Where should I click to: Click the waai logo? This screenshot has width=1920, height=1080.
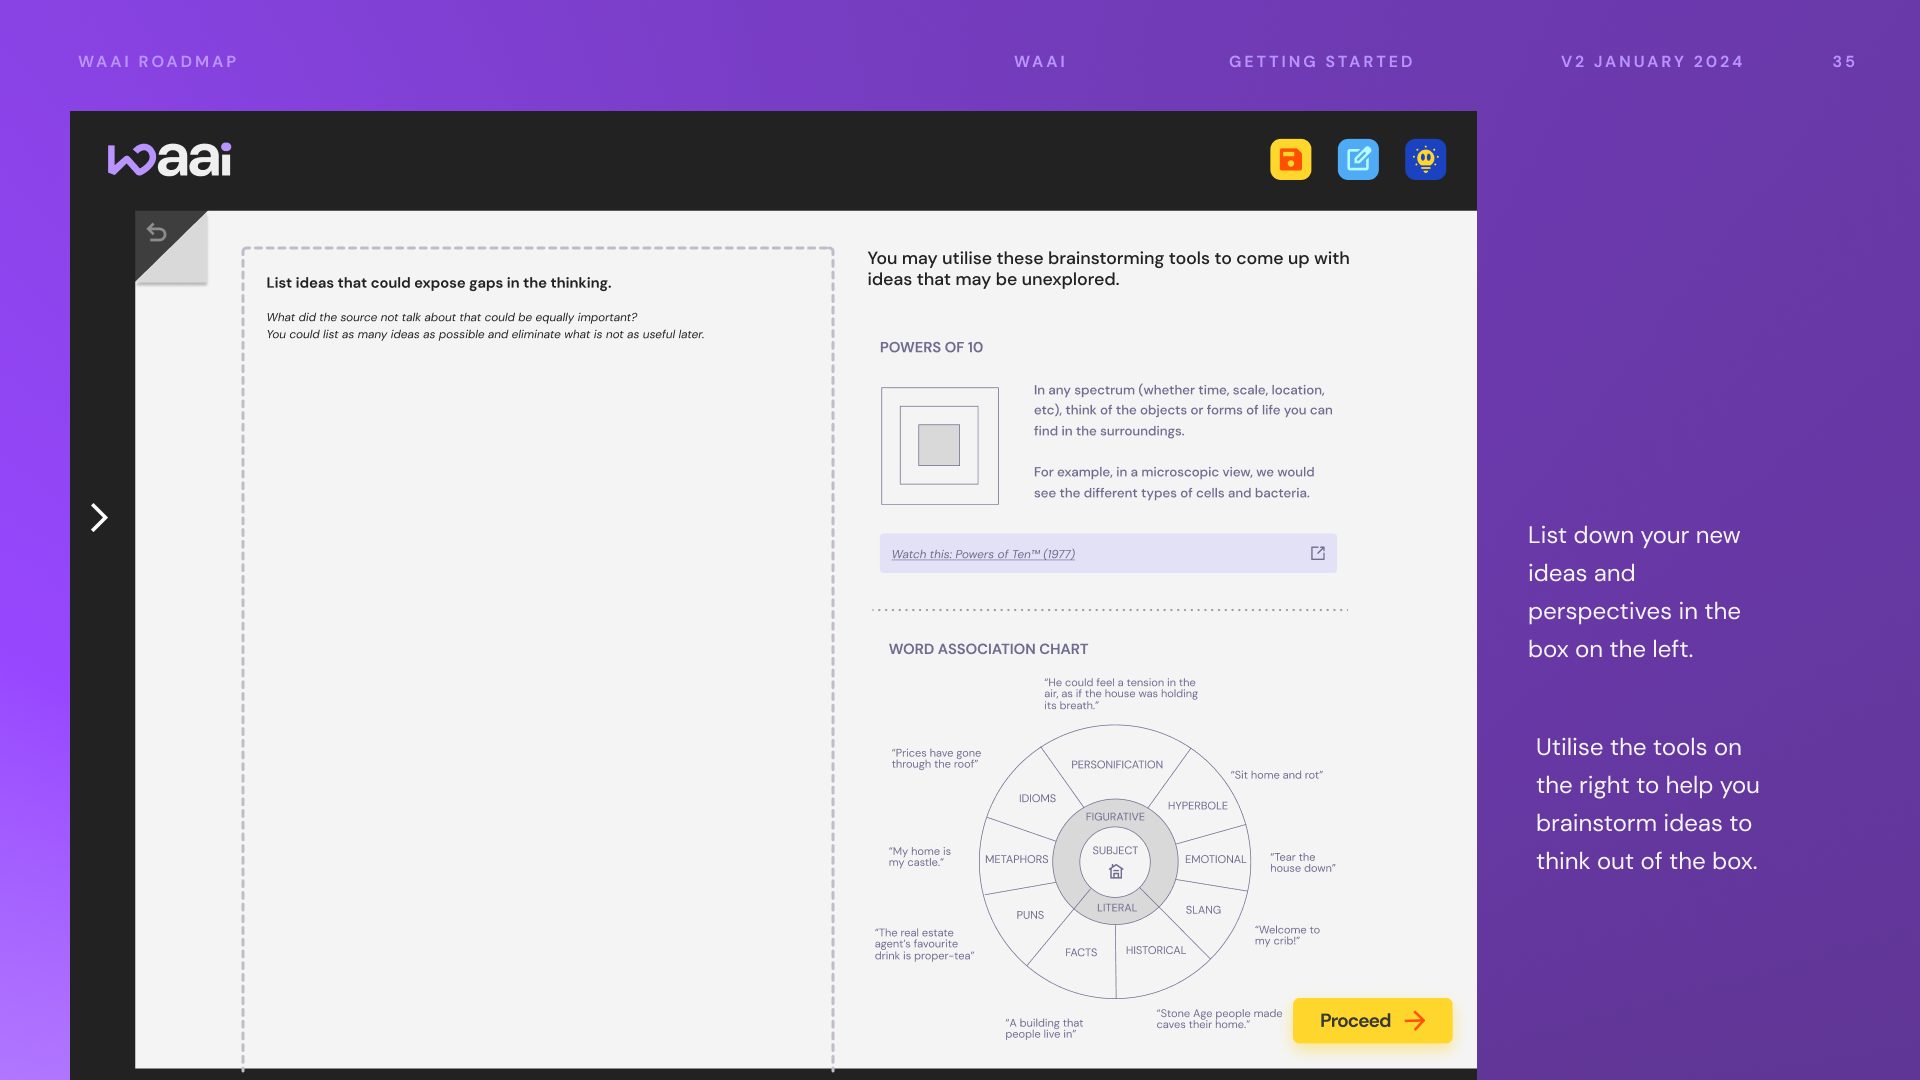click(169, 160)
